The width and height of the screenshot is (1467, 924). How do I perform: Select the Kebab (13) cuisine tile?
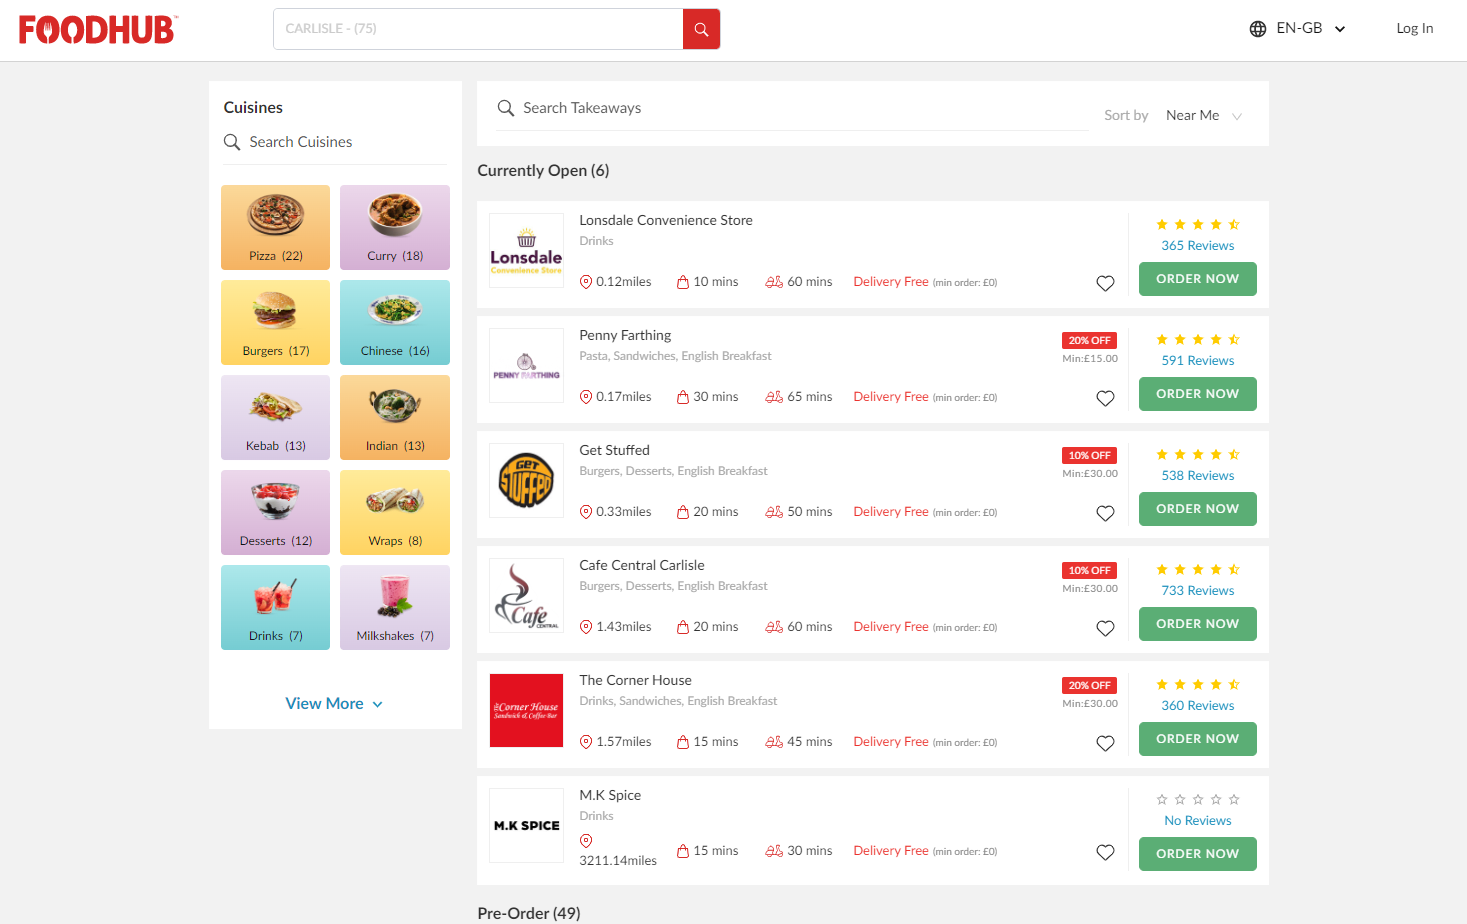[275, 417]
